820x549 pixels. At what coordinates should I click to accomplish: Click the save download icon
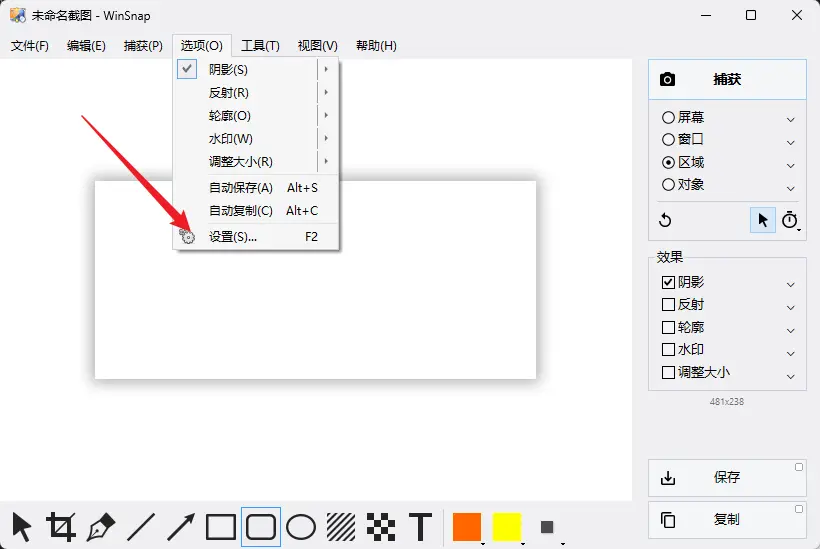668,477
